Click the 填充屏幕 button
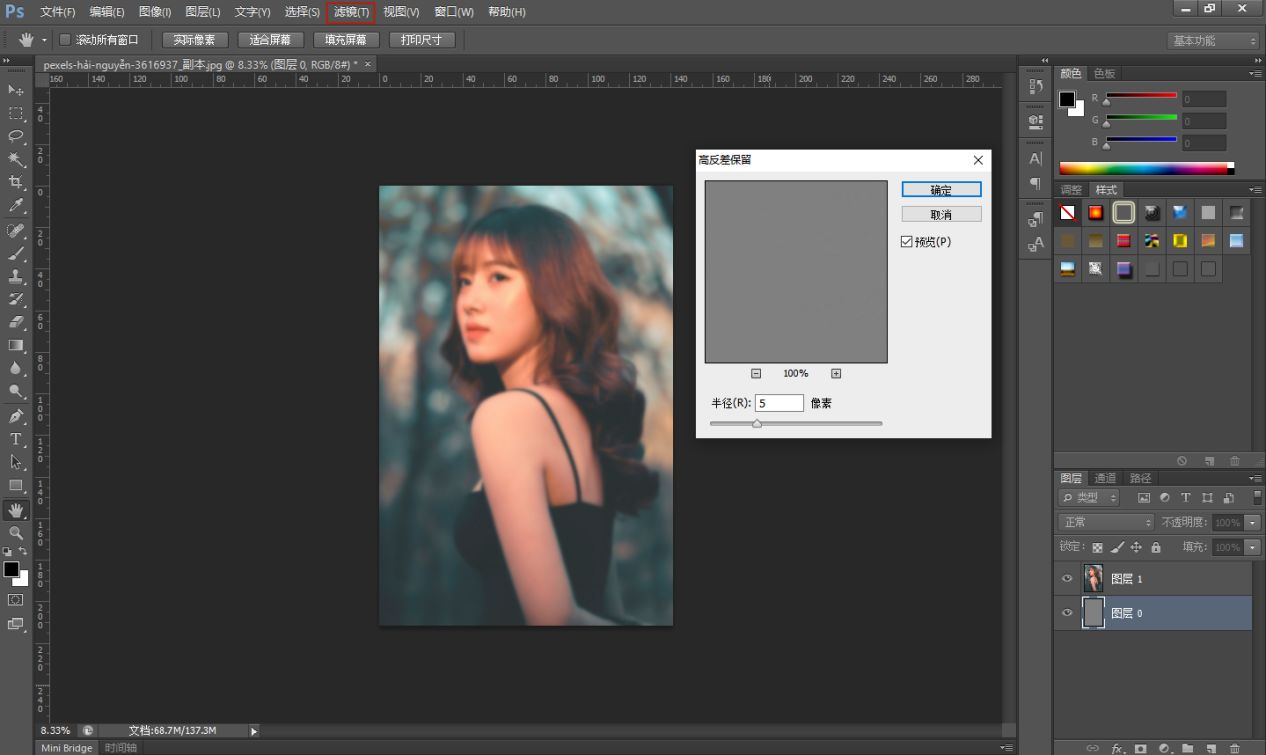Viewport: 1266px width, 755px height. click(346, 40)
